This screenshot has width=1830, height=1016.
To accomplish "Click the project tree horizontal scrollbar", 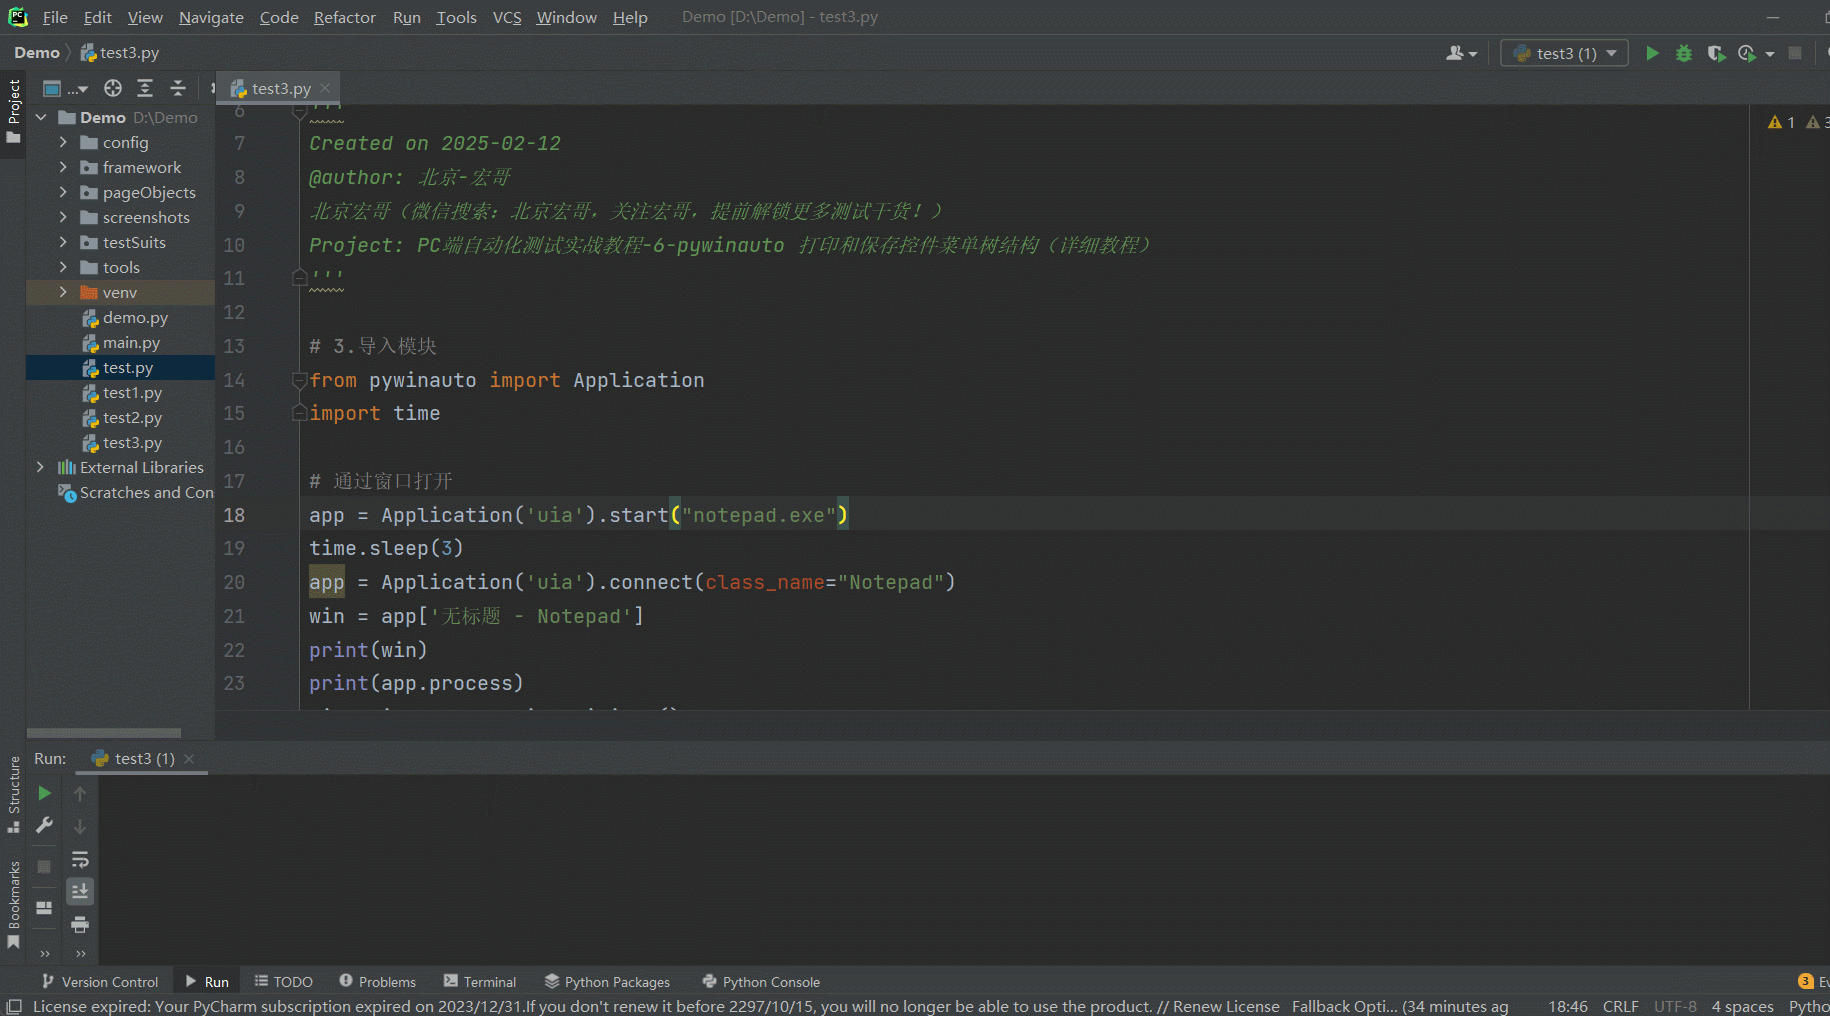I will tap(104, 733).
